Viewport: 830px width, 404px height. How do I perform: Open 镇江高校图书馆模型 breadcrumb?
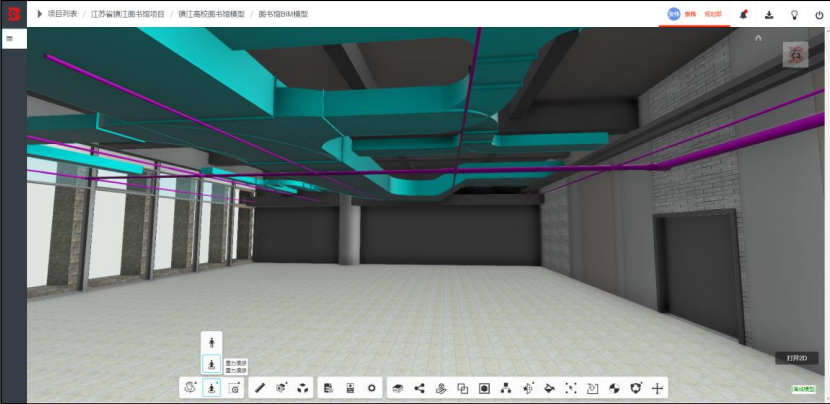211,14
